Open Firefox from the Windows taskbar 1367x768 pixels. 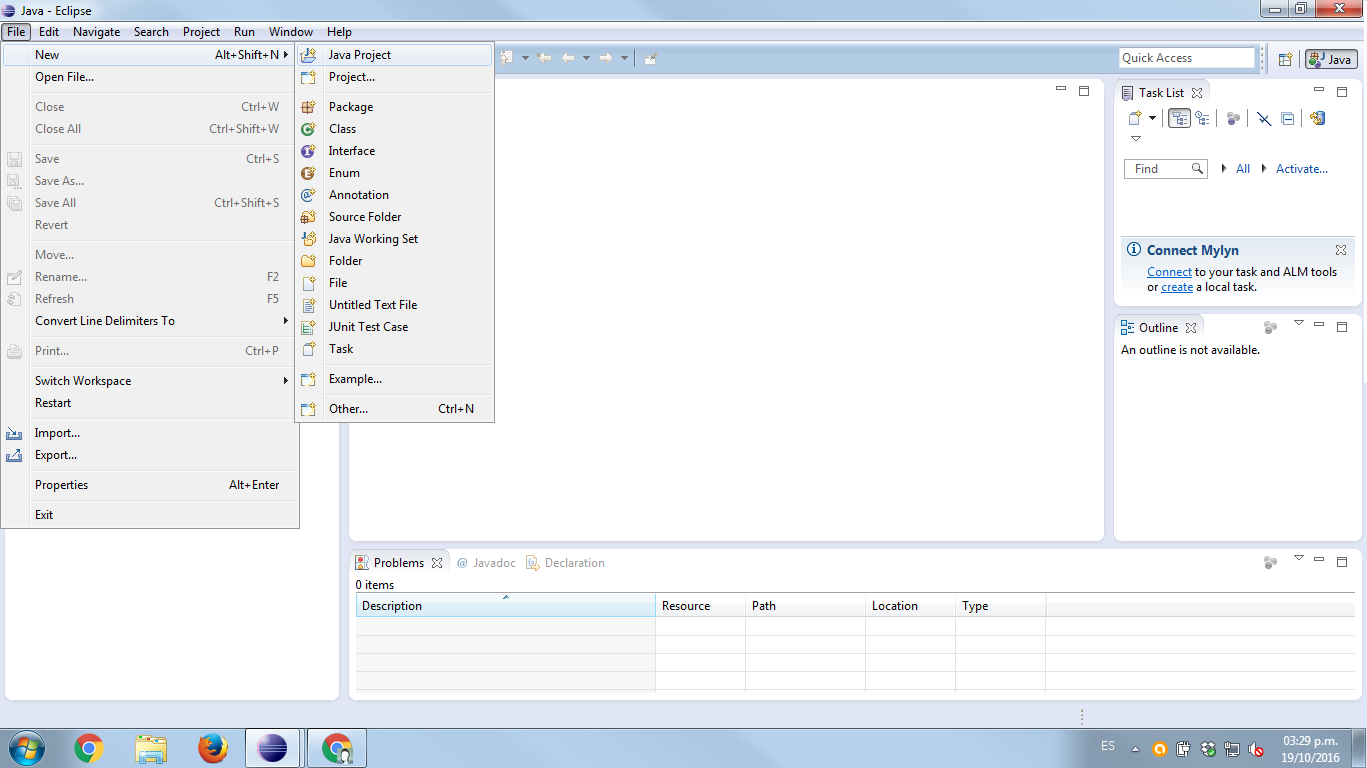212,748
